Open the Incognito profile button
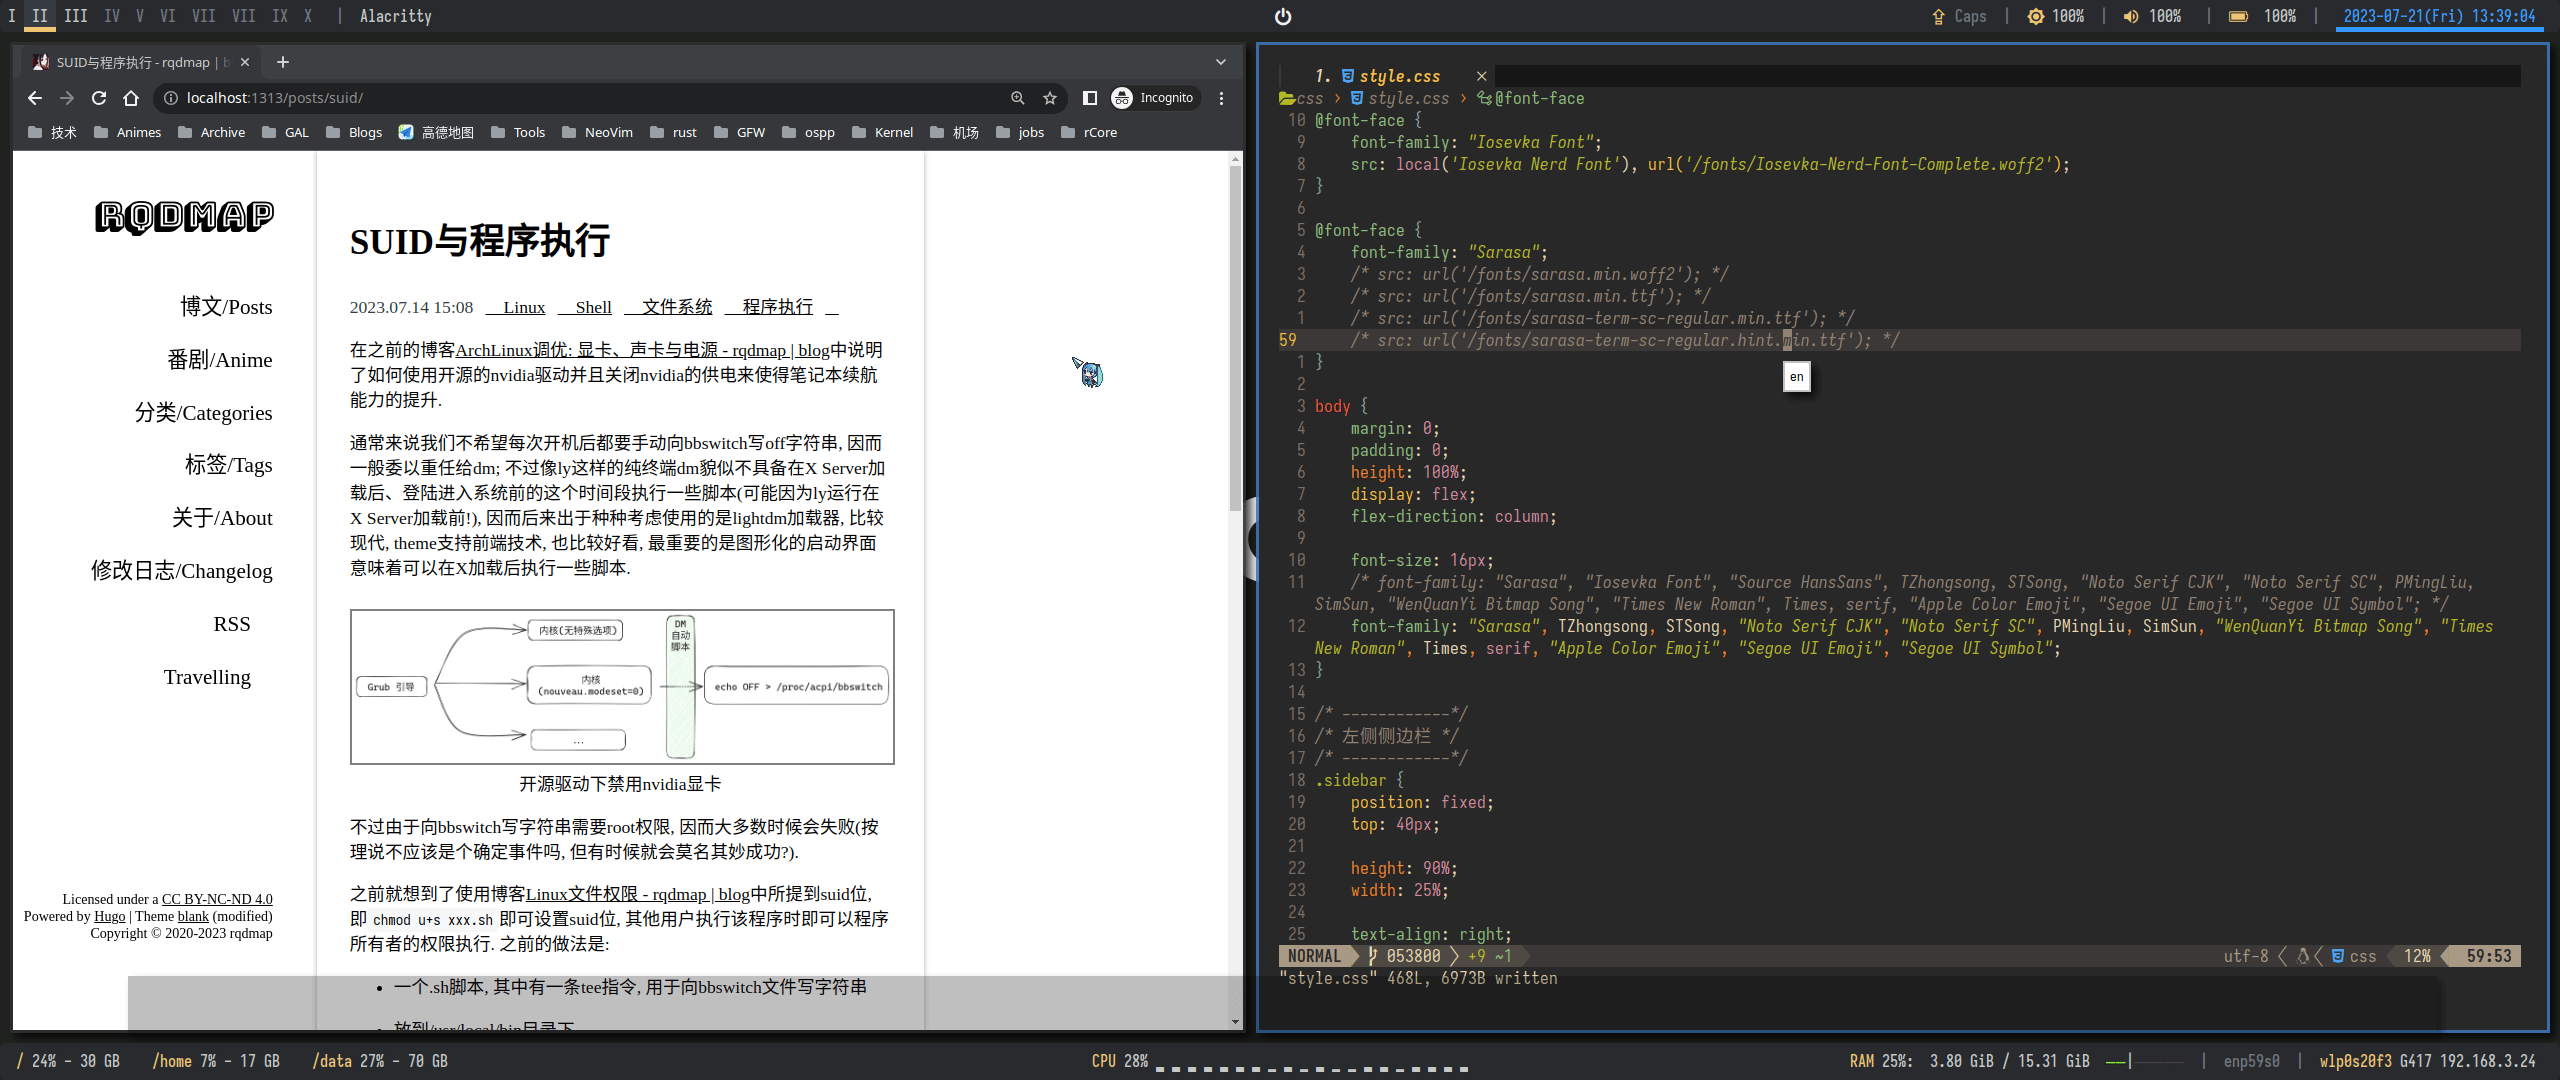The image size is (2560, 1080). click(1154, 98)
